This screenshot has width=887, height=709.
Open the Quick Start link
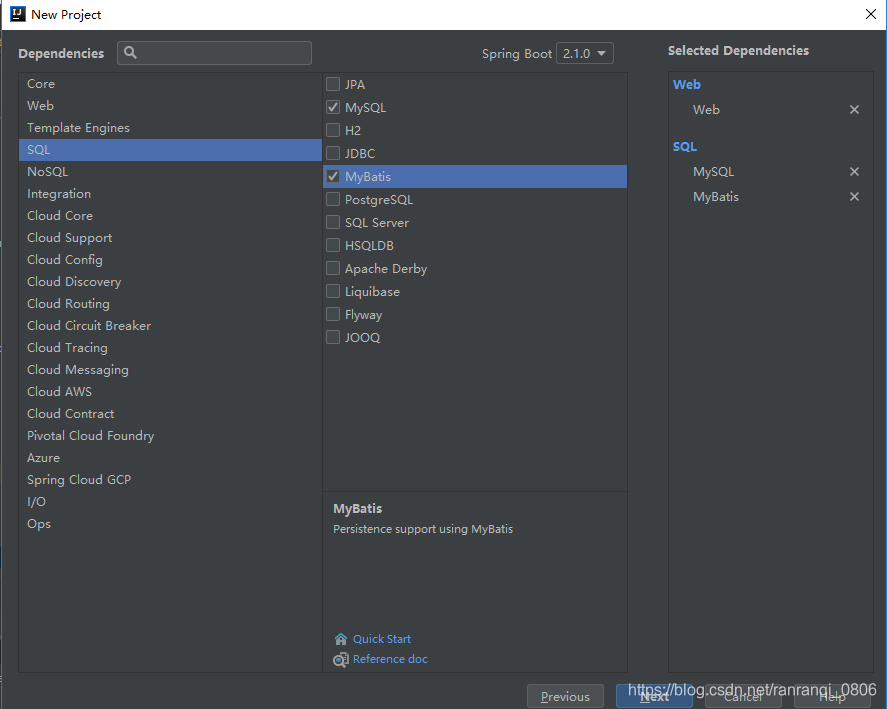coord(382,639)
